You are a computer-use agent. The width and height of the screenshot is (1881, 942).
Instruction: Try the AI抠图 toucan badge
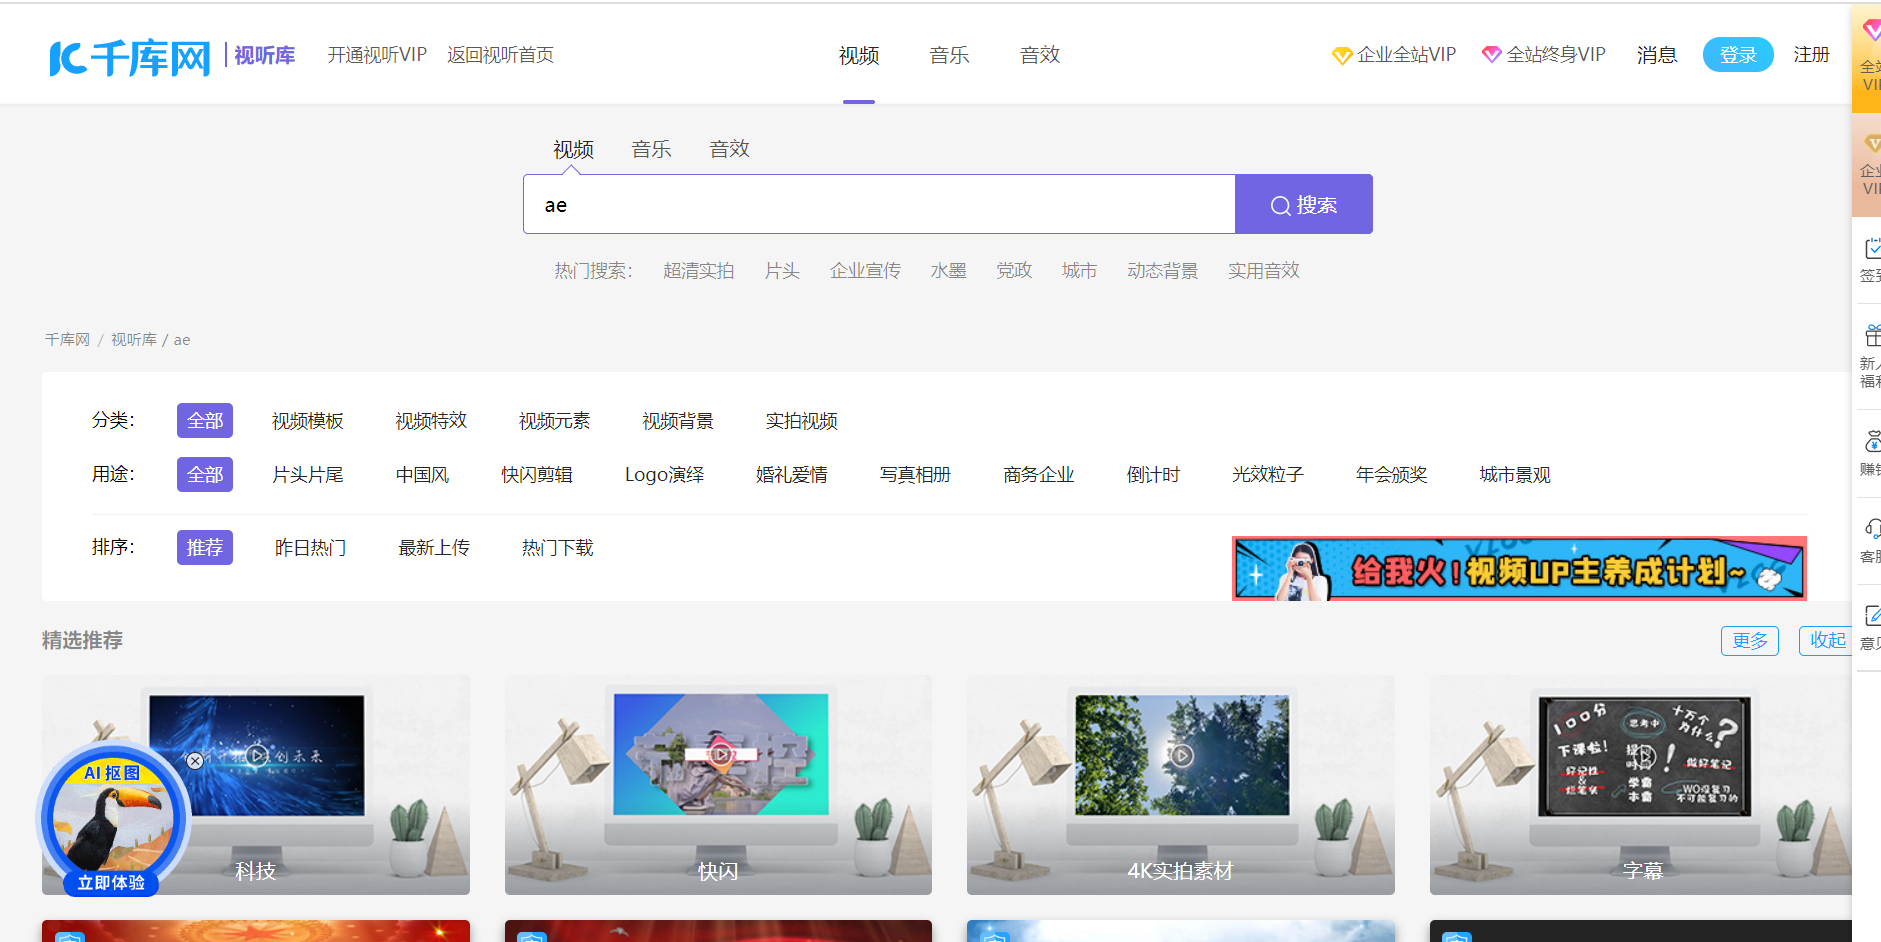[x=113, y=817]
